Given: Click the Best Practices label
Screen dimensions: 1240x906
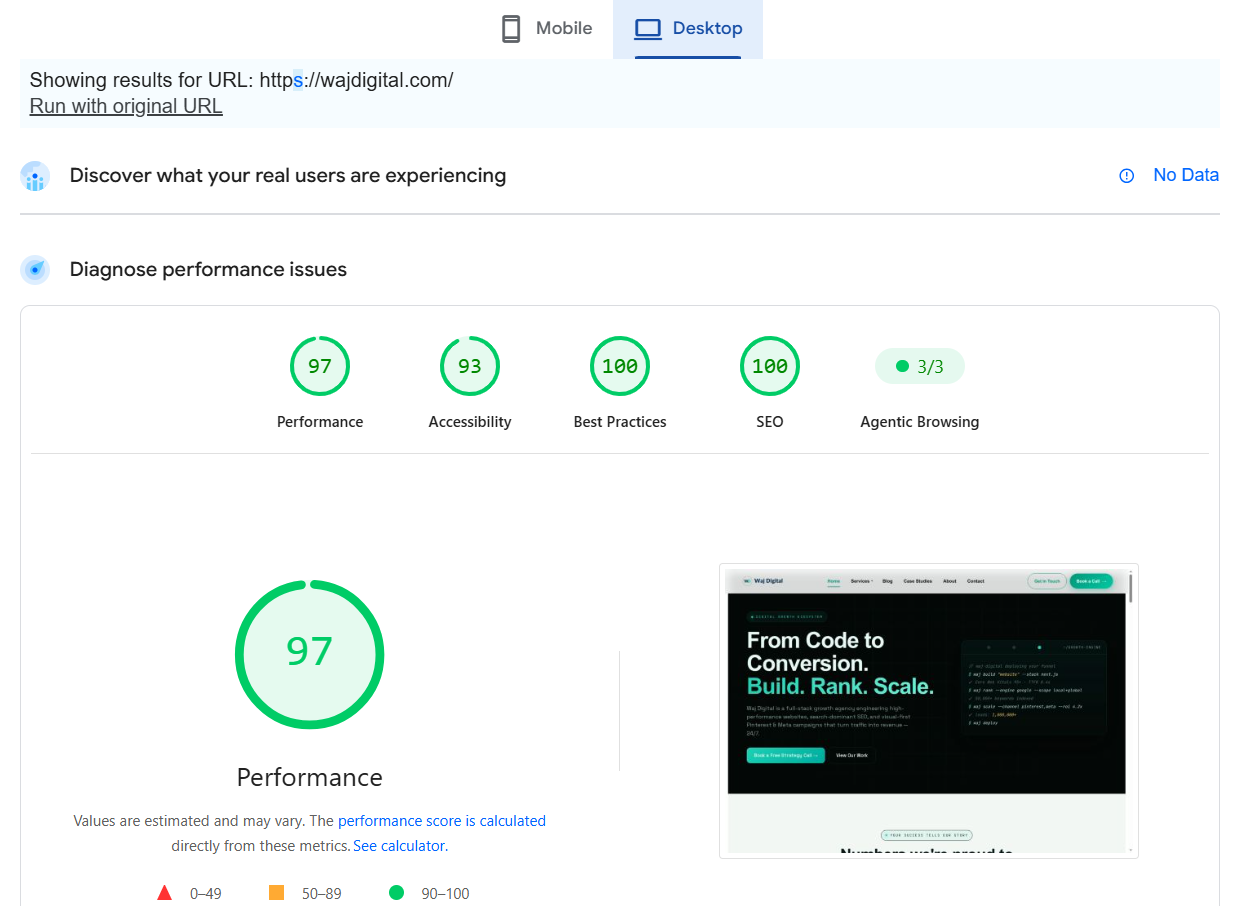Looking at the screenshot, I should click(620, 422).
